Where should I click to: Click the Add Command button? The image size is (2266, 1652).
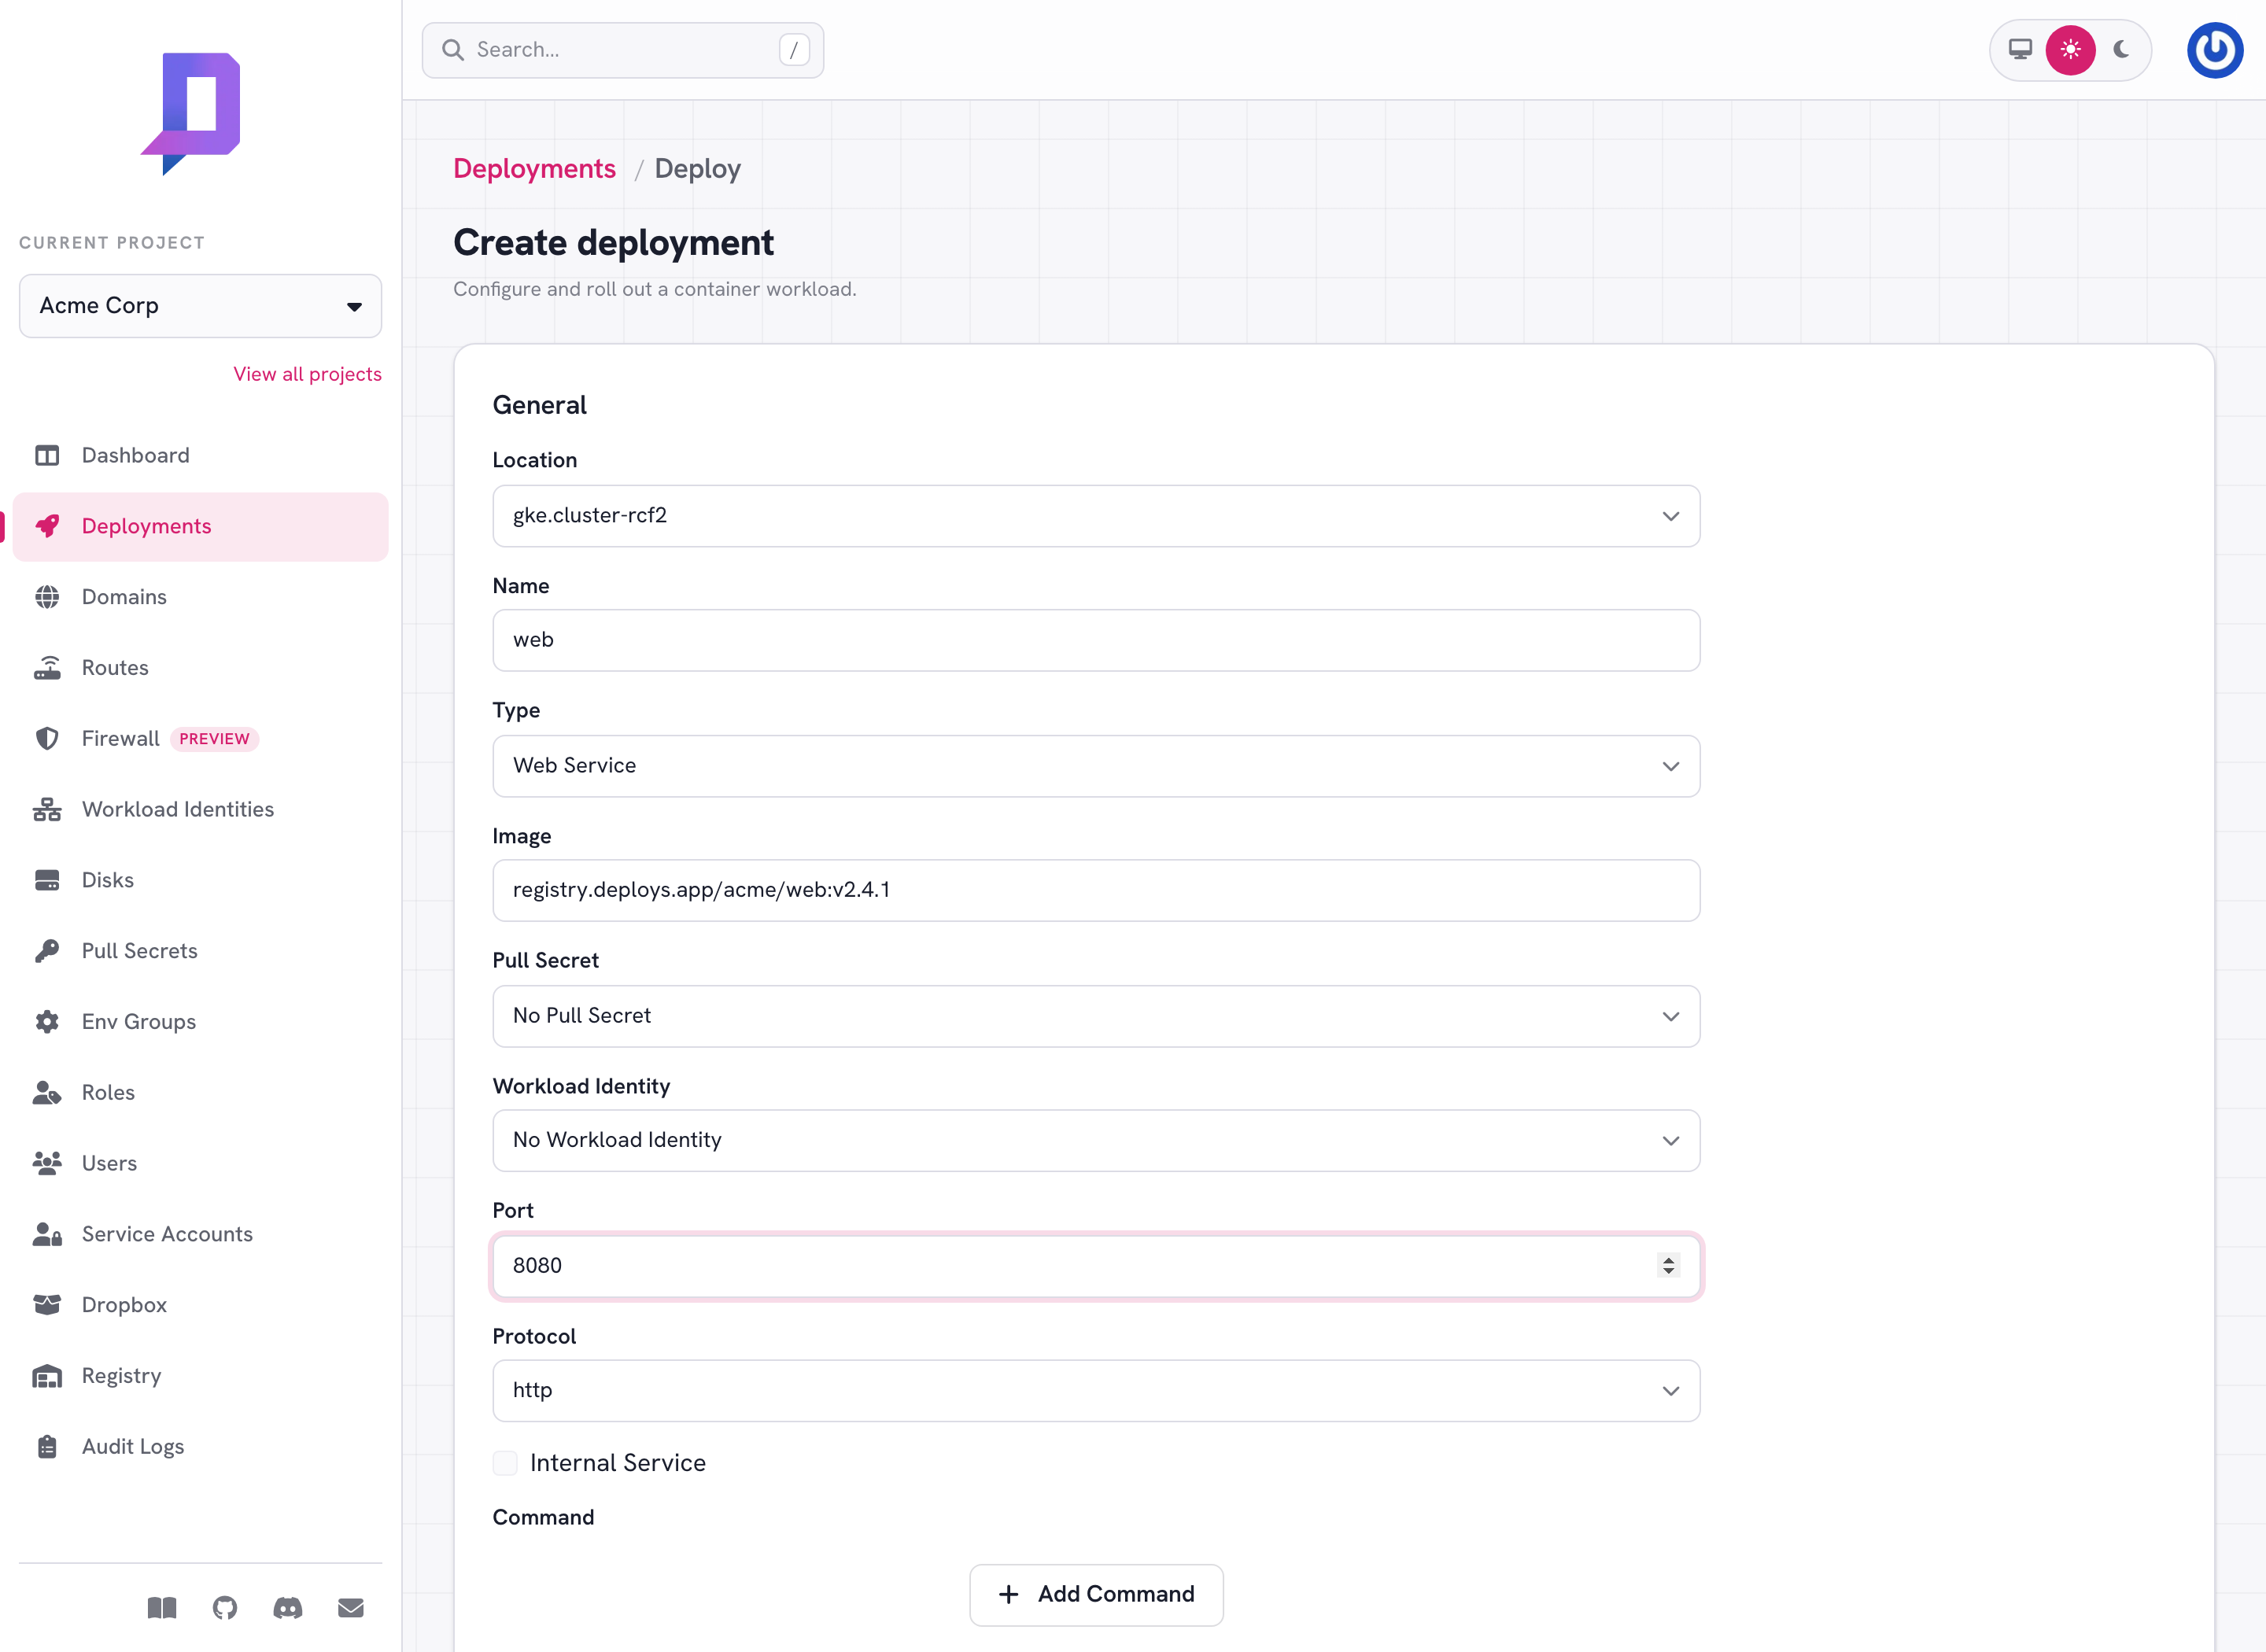[1096, 1594]
